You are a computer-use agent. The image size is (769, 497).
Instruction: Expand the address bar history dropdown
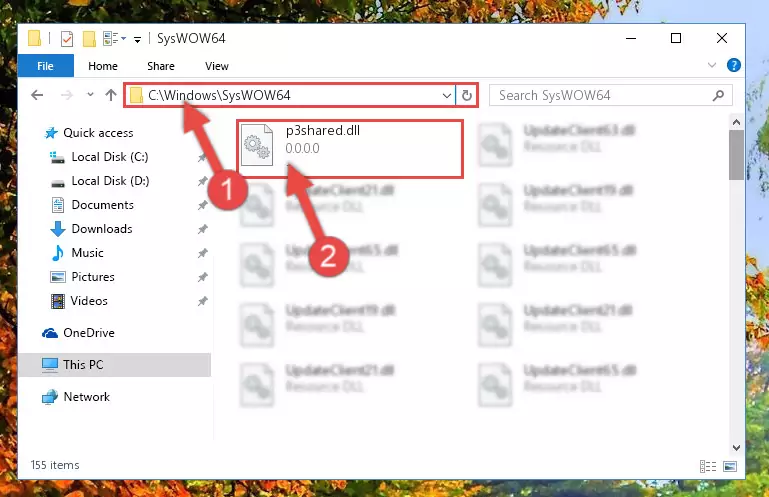(x=447, y=95)
